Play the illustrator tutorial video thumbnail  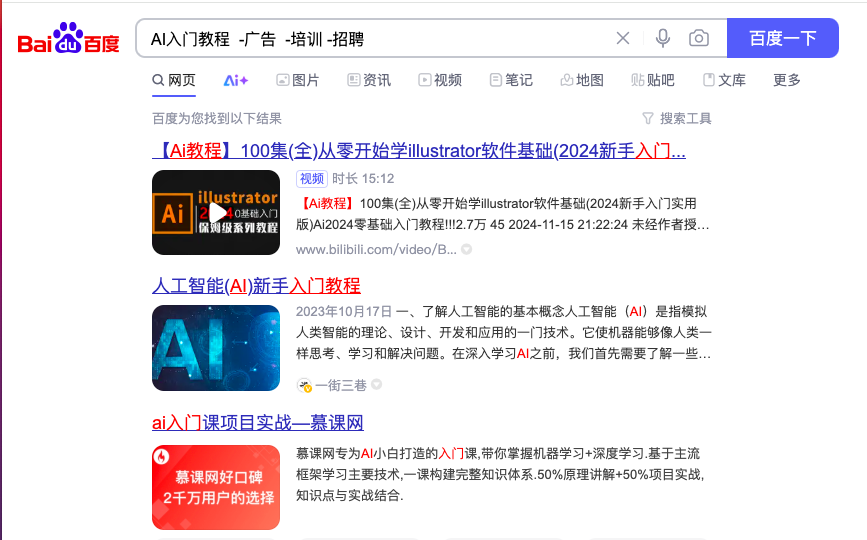point(216,213)
